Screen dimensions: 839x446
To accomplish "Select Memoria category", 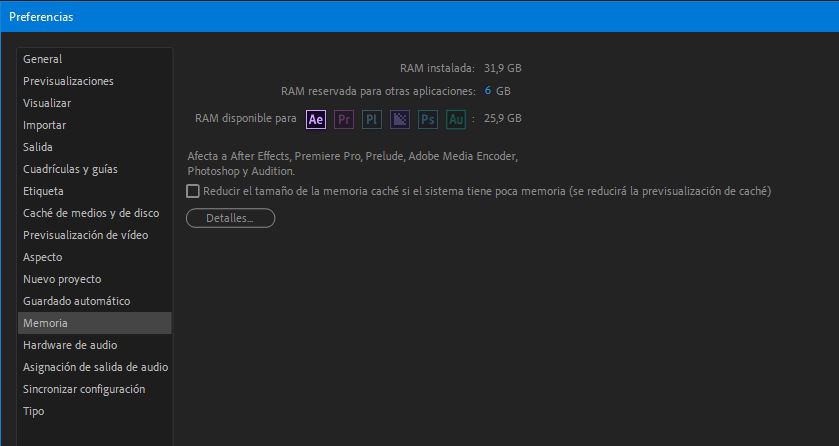I will [95, 323].
